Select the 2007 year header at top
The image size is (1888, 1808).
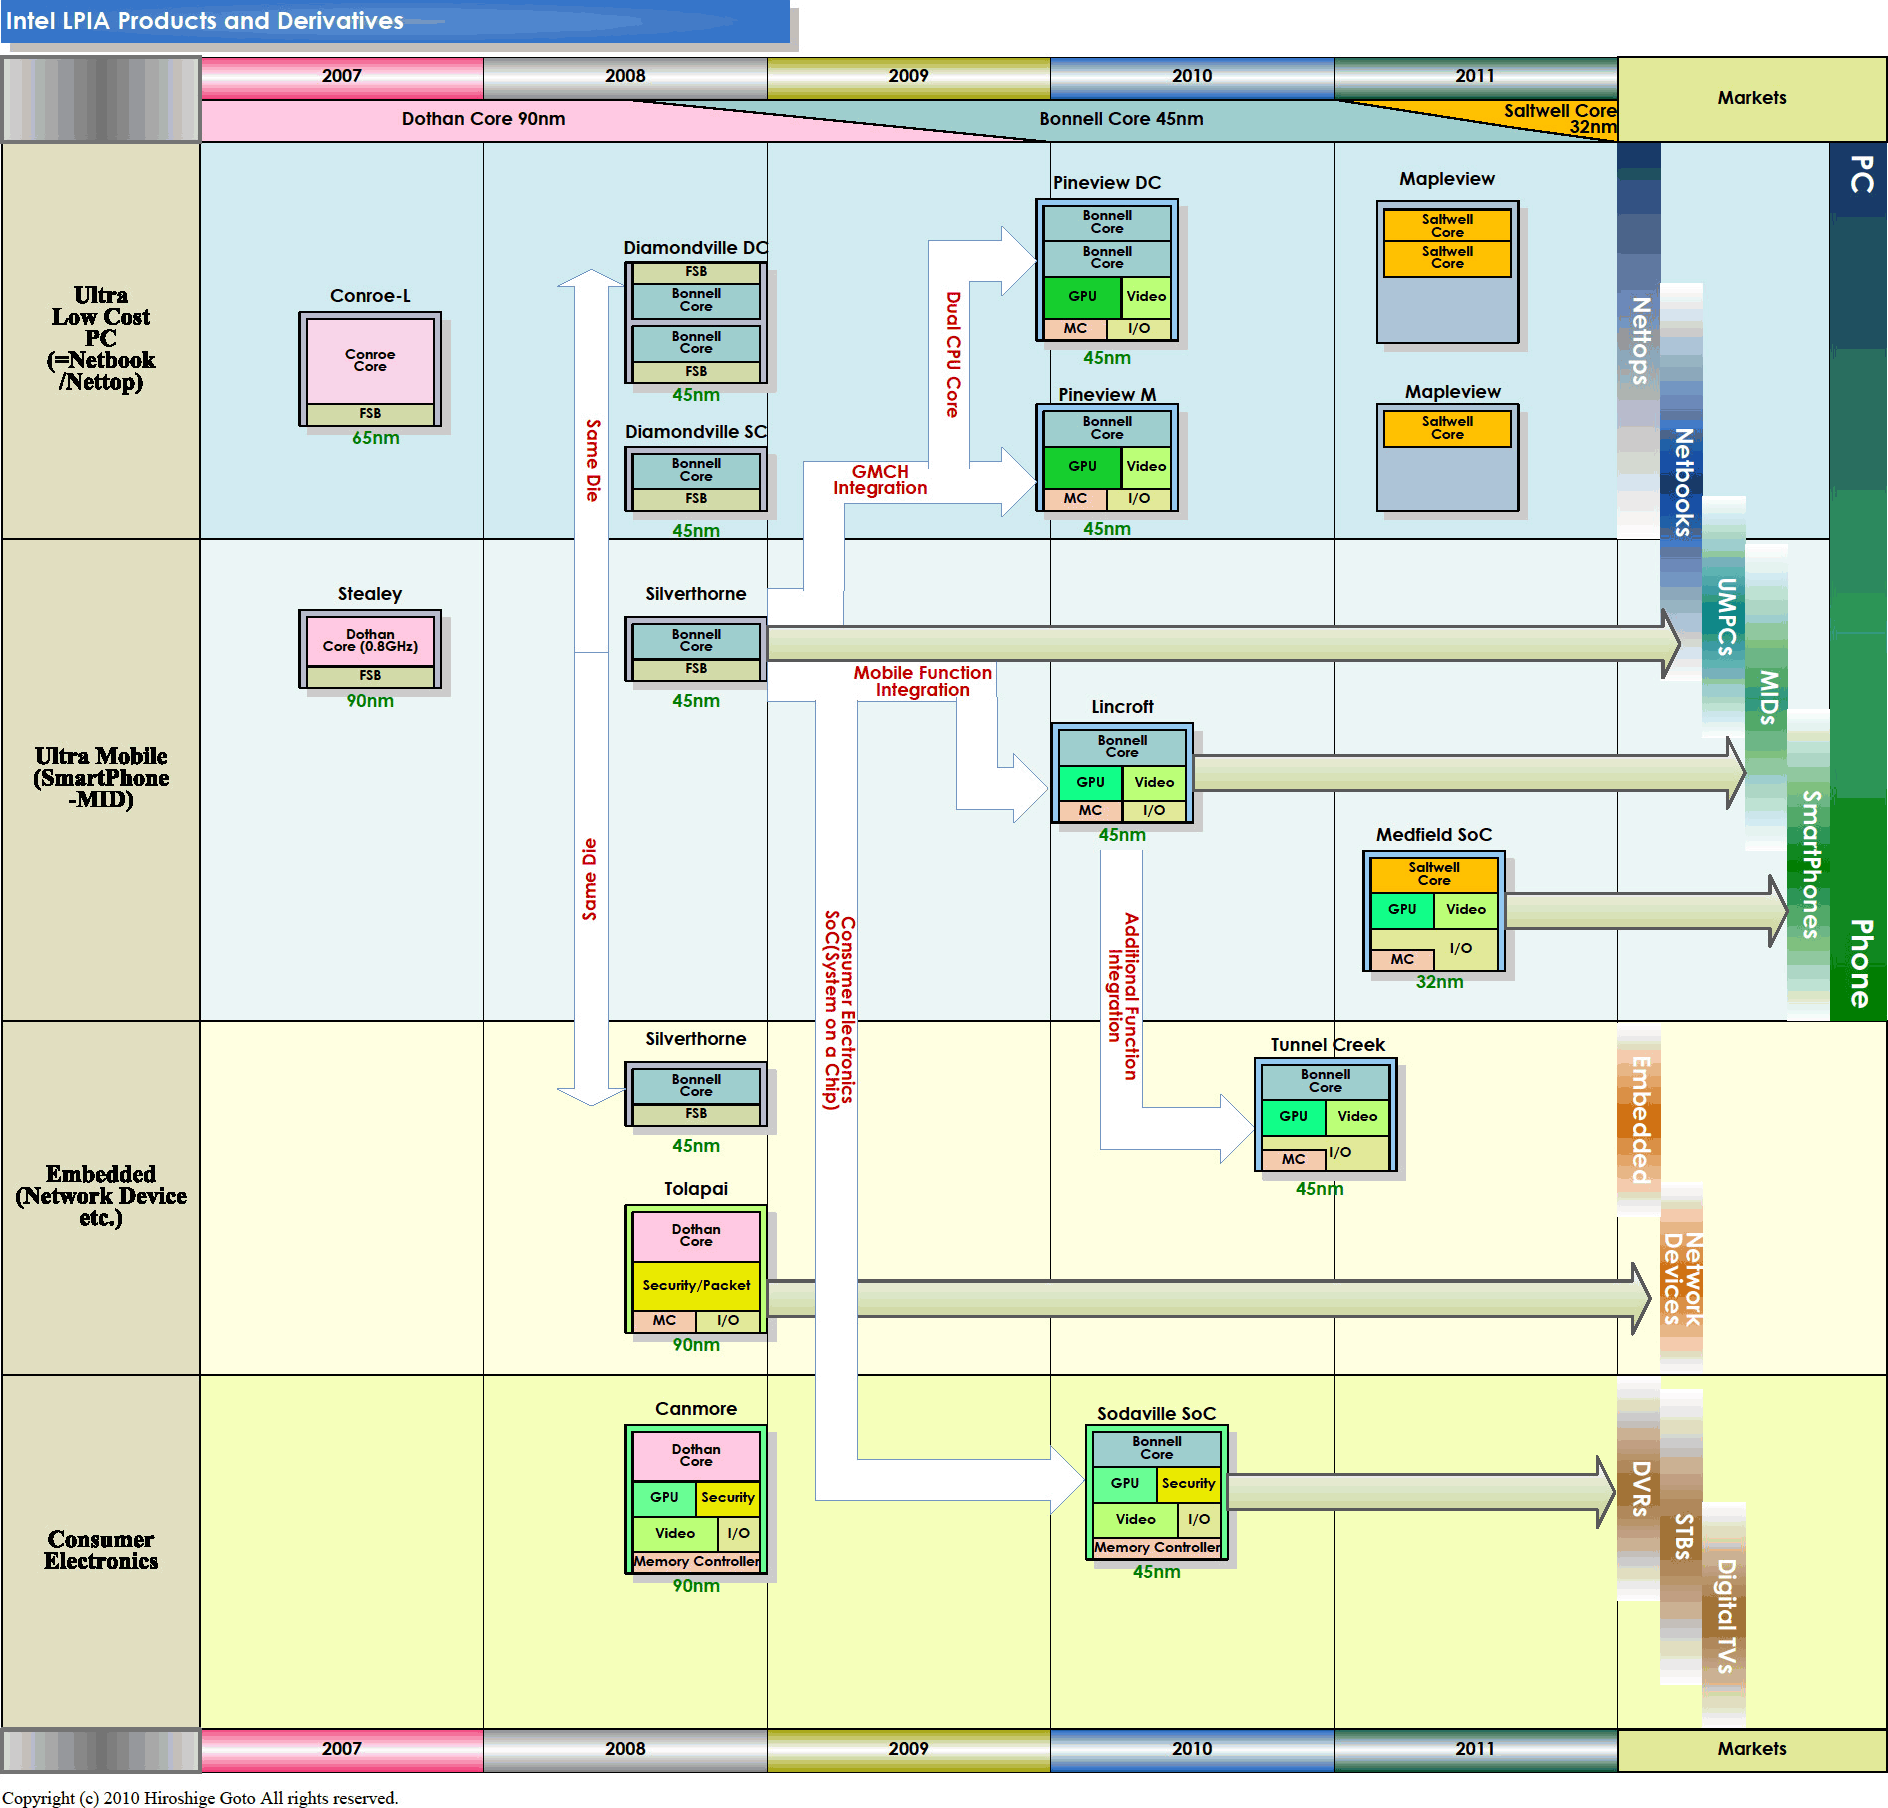(x=342, y=76)
